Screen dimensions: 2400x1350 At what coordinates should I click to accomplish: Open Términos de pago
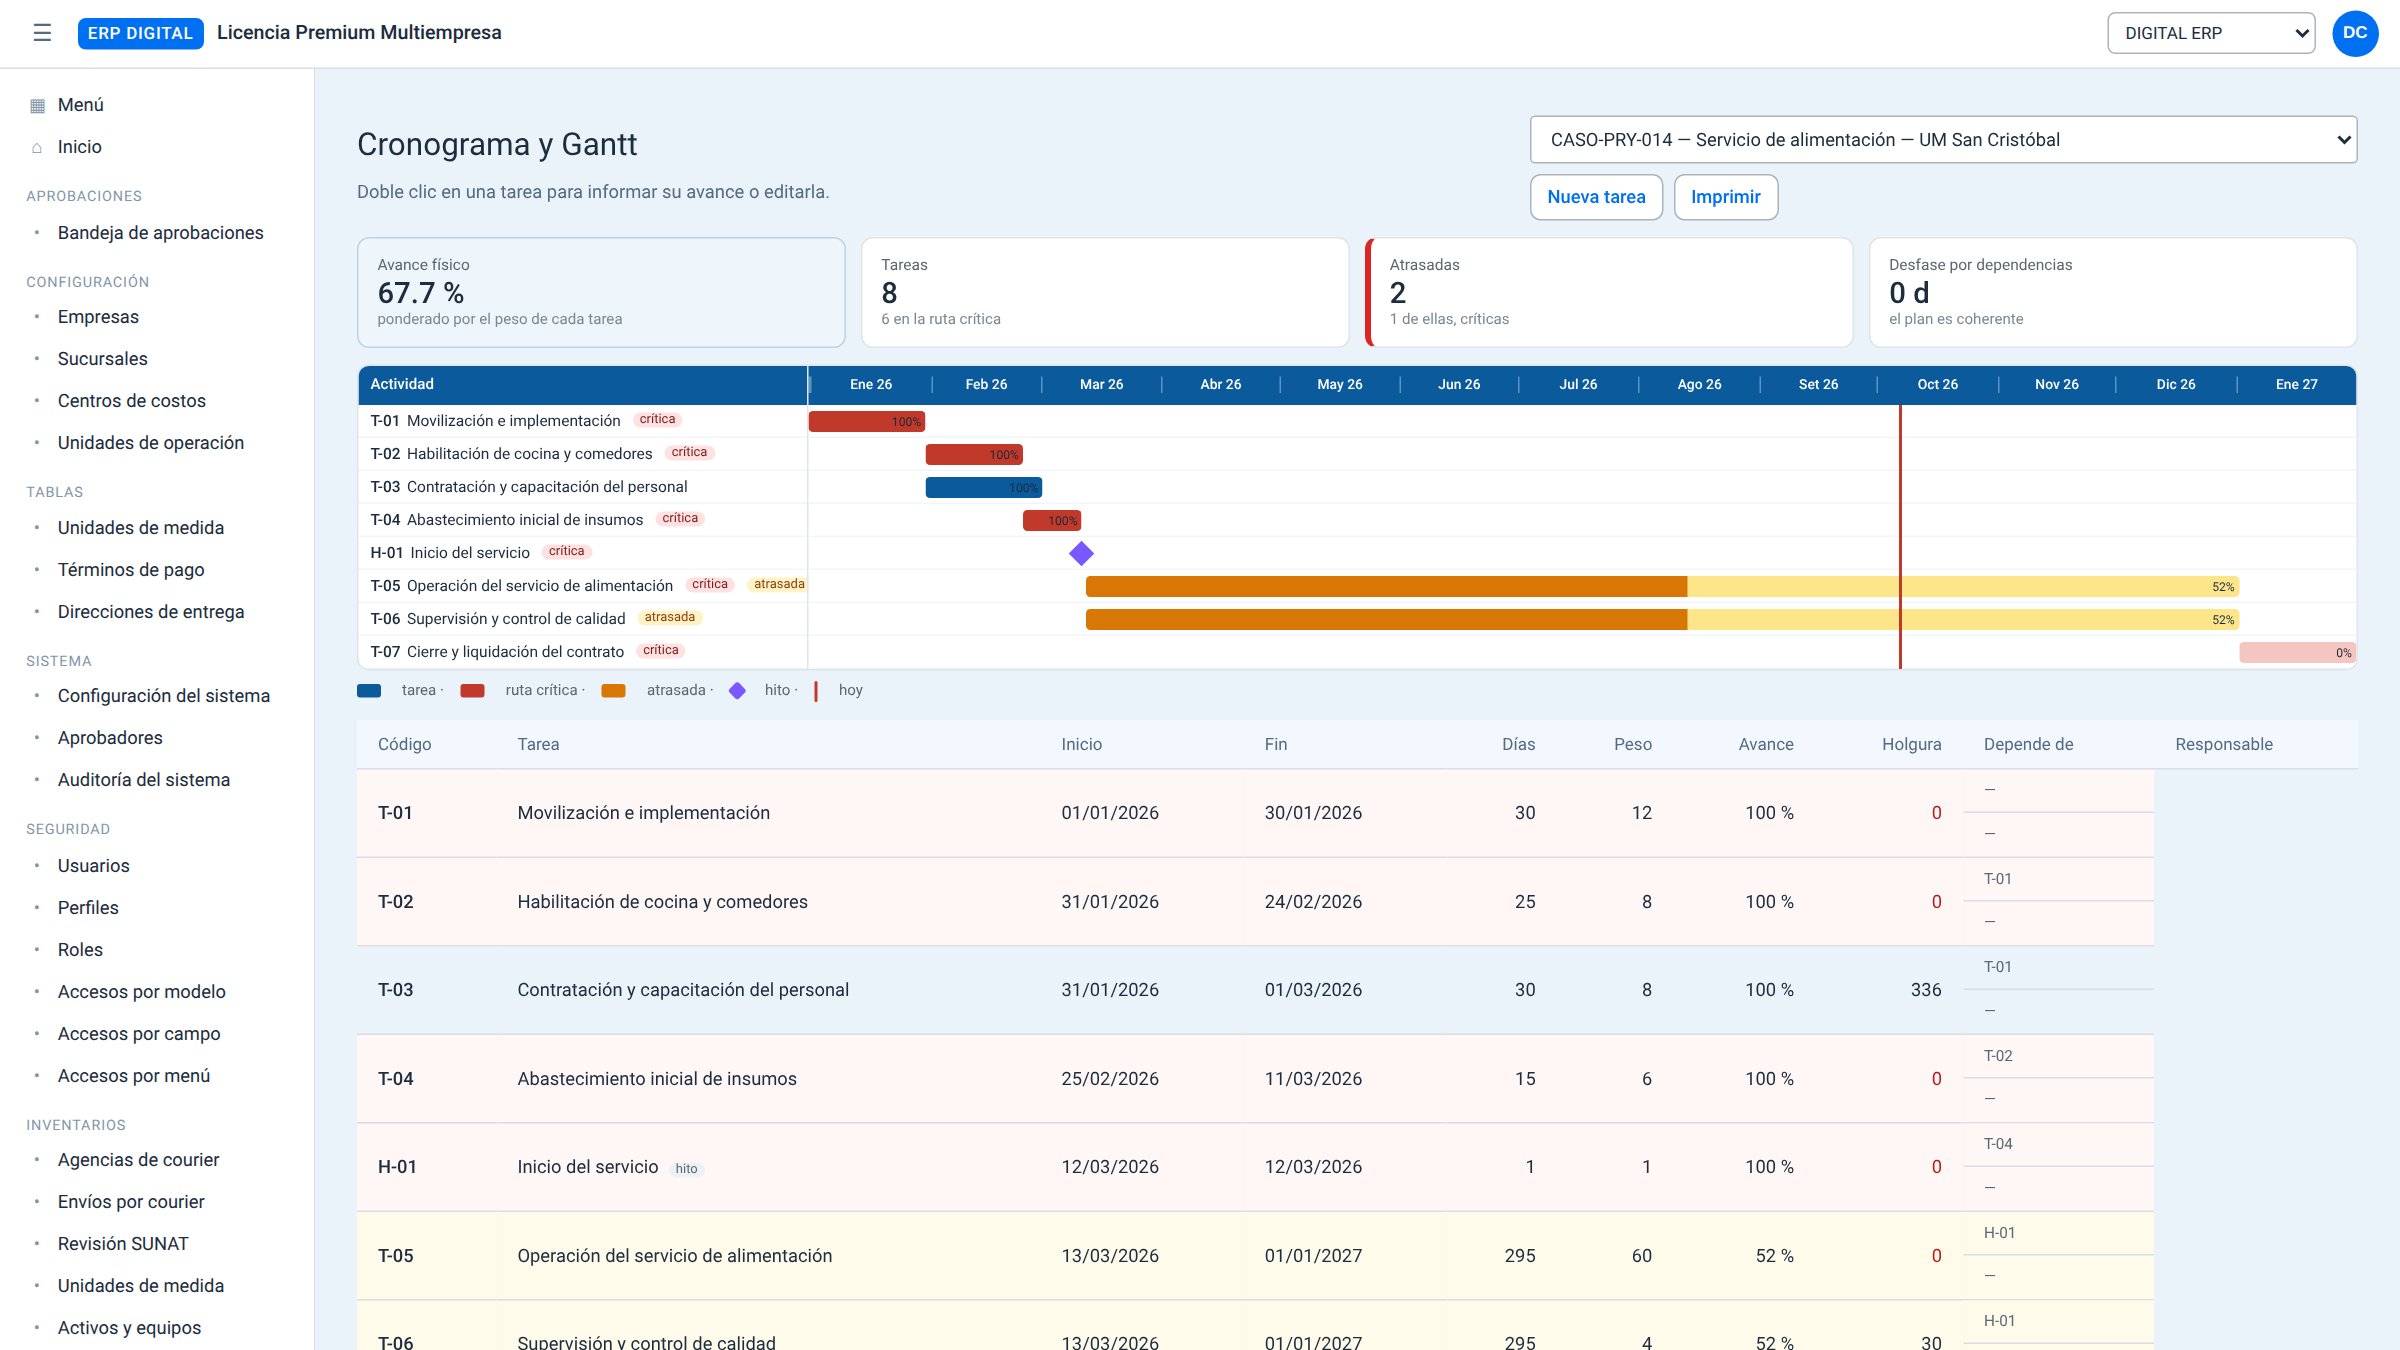click(130, 570)
